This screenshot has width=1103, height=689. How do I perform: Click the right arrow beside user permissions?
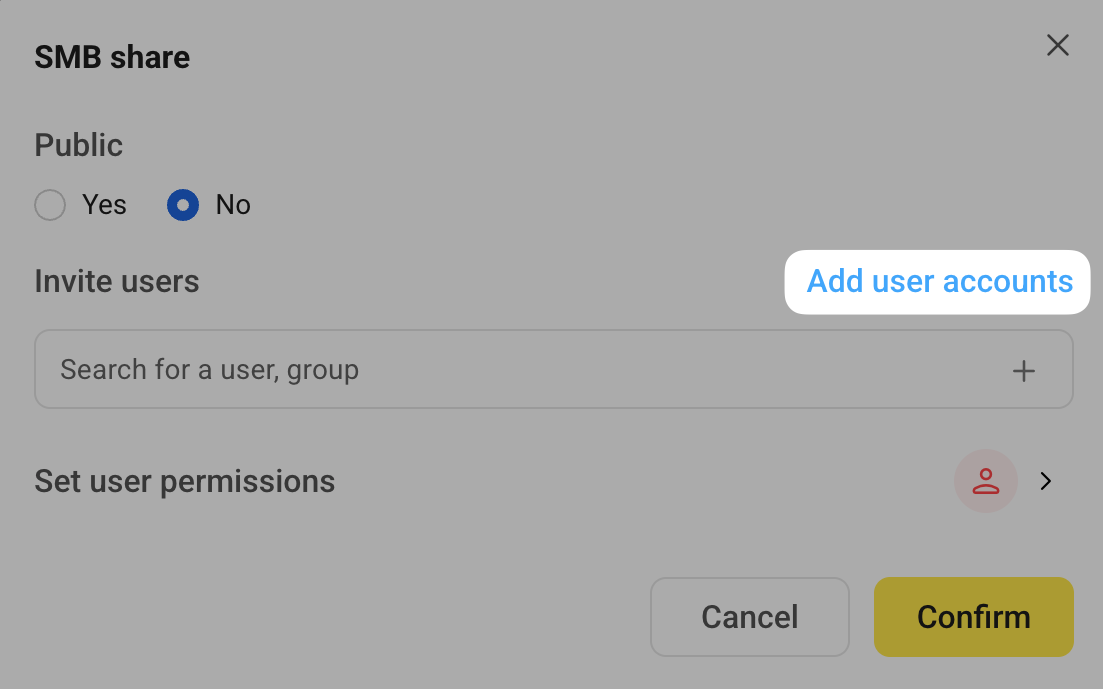point(1046,481)
